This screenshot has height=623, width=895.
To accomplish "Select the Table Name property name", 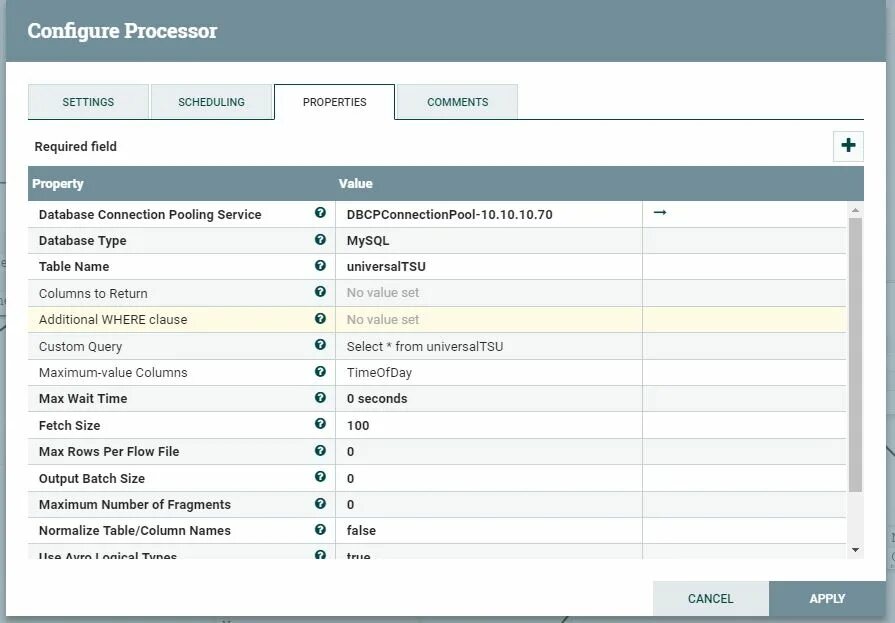I will coord(74,267).
